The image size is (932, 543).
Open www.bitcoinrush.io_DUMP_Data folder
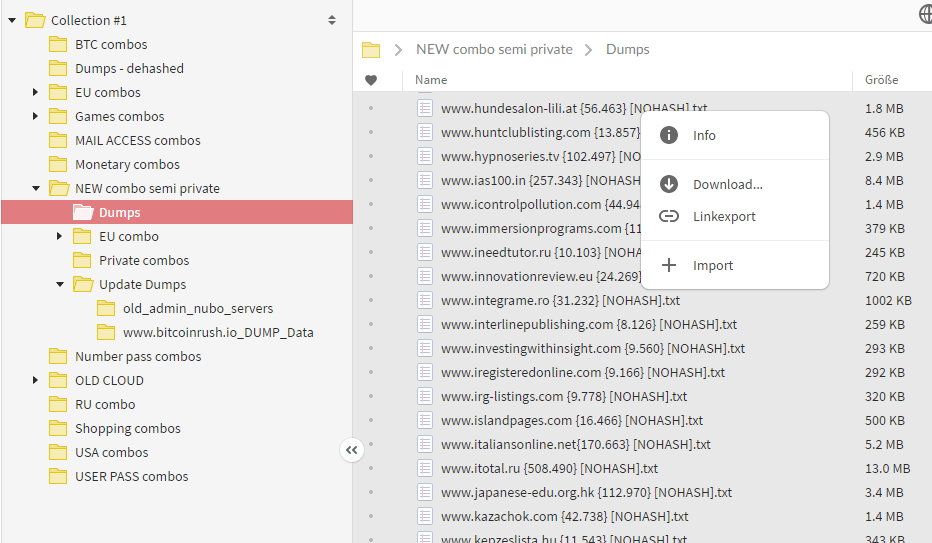tap(218, 333)
